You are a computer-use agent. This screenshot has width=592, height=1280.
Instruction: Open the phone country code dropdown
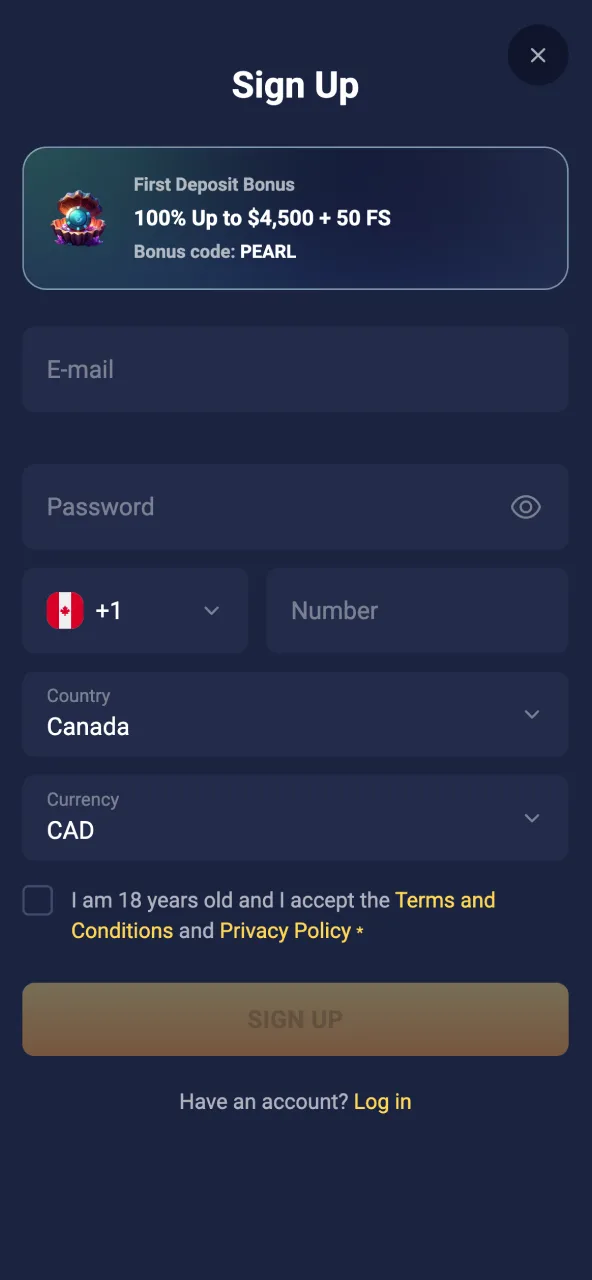point(135,610)
